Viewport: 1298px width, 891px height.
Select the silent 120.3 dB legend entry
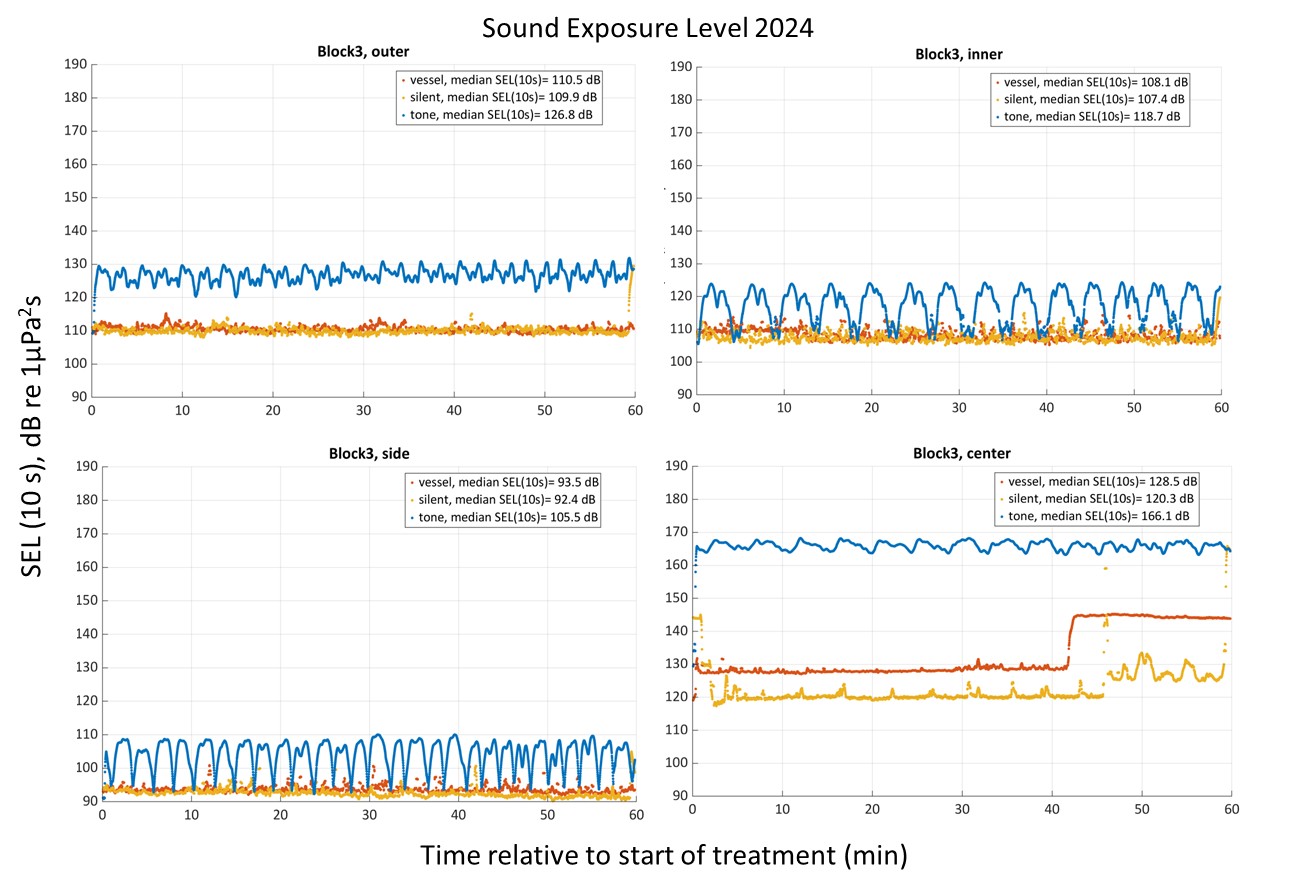point(1097,498)
